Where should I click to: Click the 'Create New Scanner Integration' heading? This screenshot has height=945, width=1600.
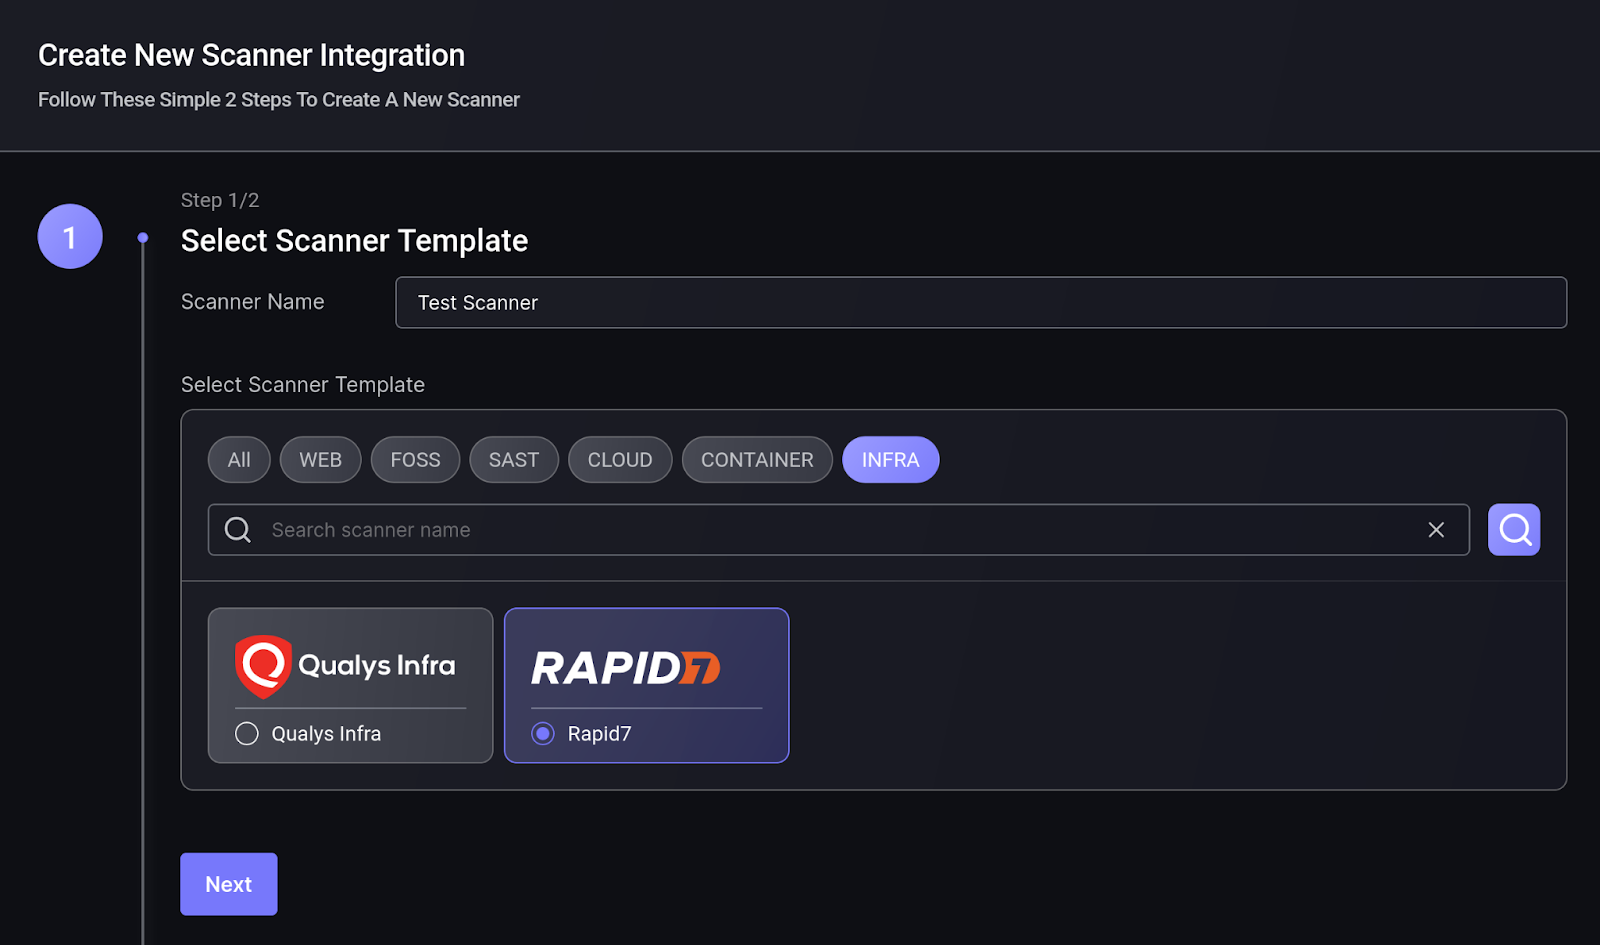coord(251,55)
